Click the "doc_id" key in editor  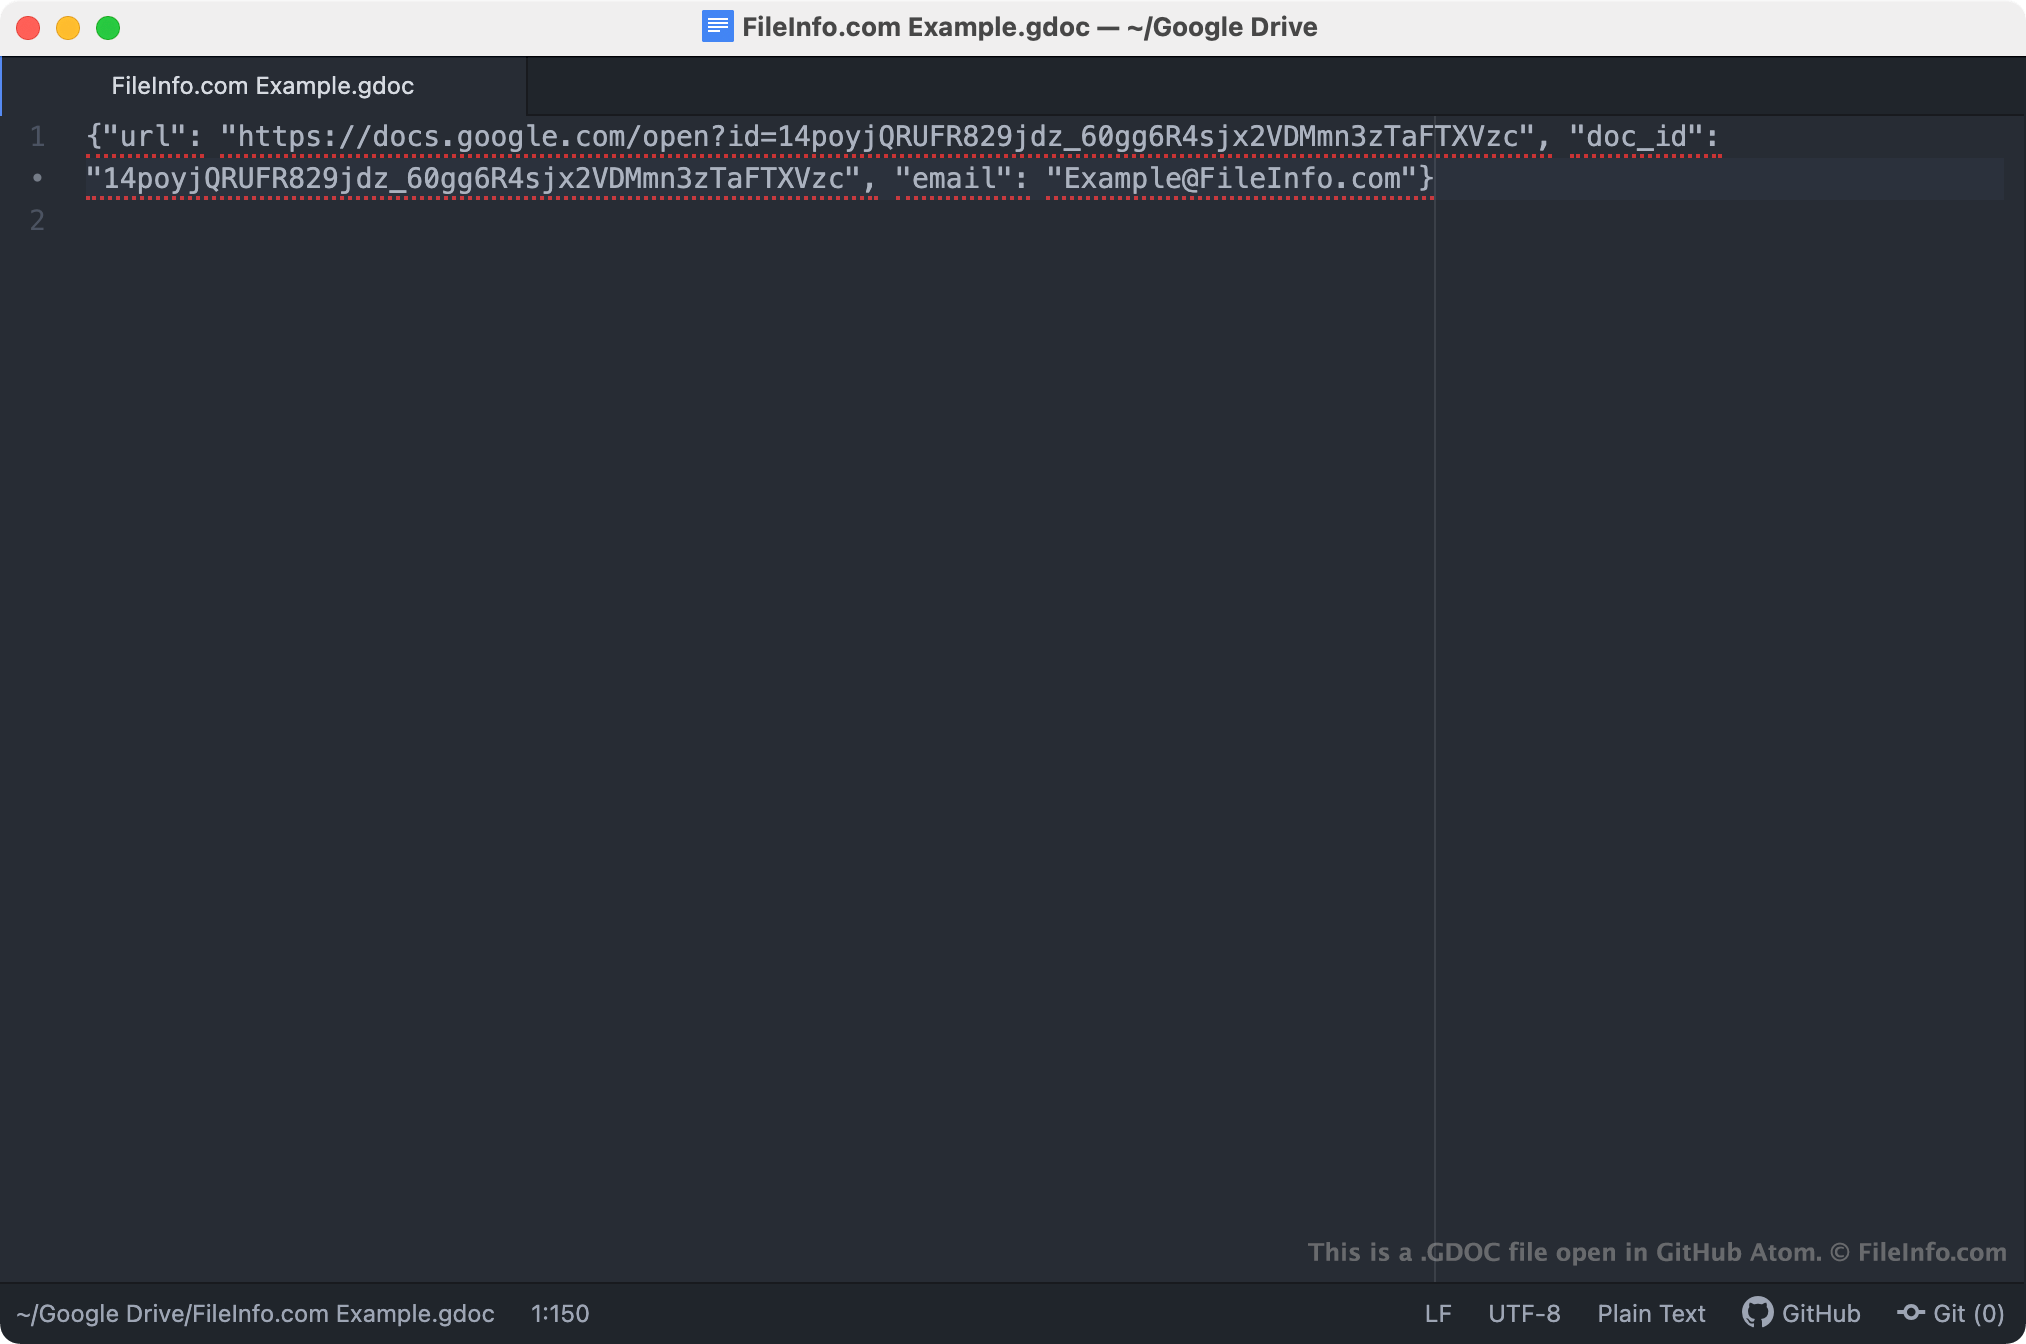pos(1636,136)
